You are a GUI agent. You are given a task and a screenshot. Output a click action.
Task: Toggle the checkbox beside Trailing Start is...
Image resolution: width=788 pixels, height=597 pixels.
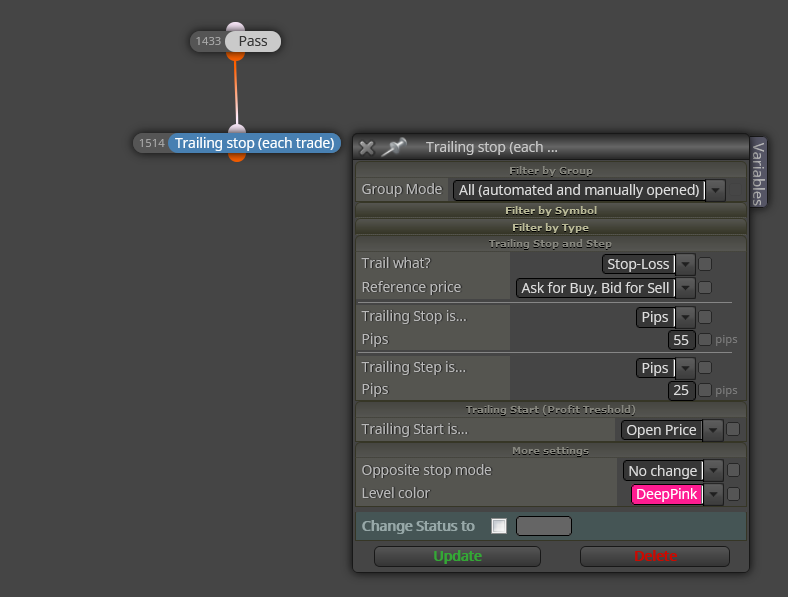pyautogui.click(x=733, y=429)
